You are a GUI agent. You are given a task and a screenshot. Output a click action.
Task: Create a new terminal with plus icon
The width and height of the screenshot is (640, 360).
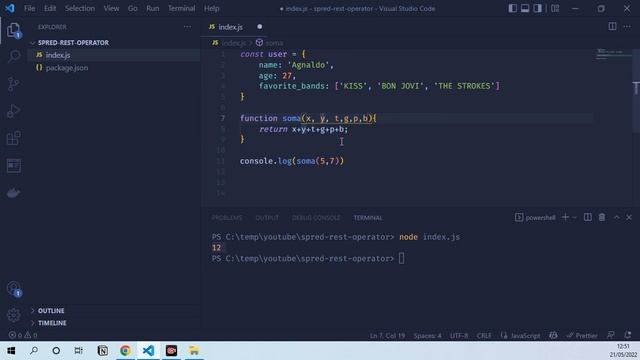tap(565, 218)
